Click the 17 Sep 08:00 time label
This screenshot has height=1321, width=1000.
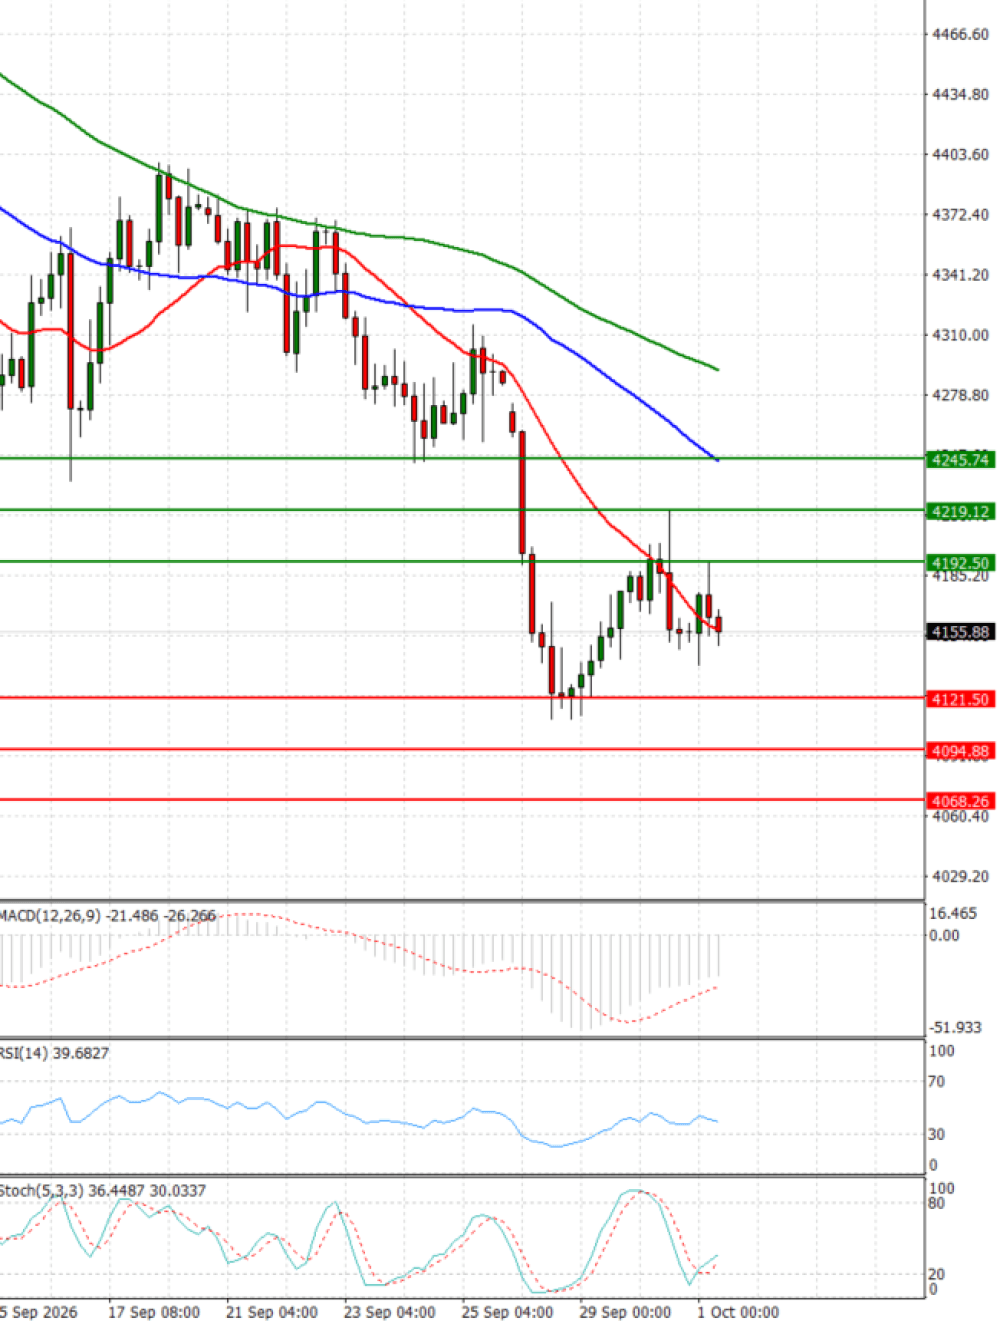point(154,1312)
